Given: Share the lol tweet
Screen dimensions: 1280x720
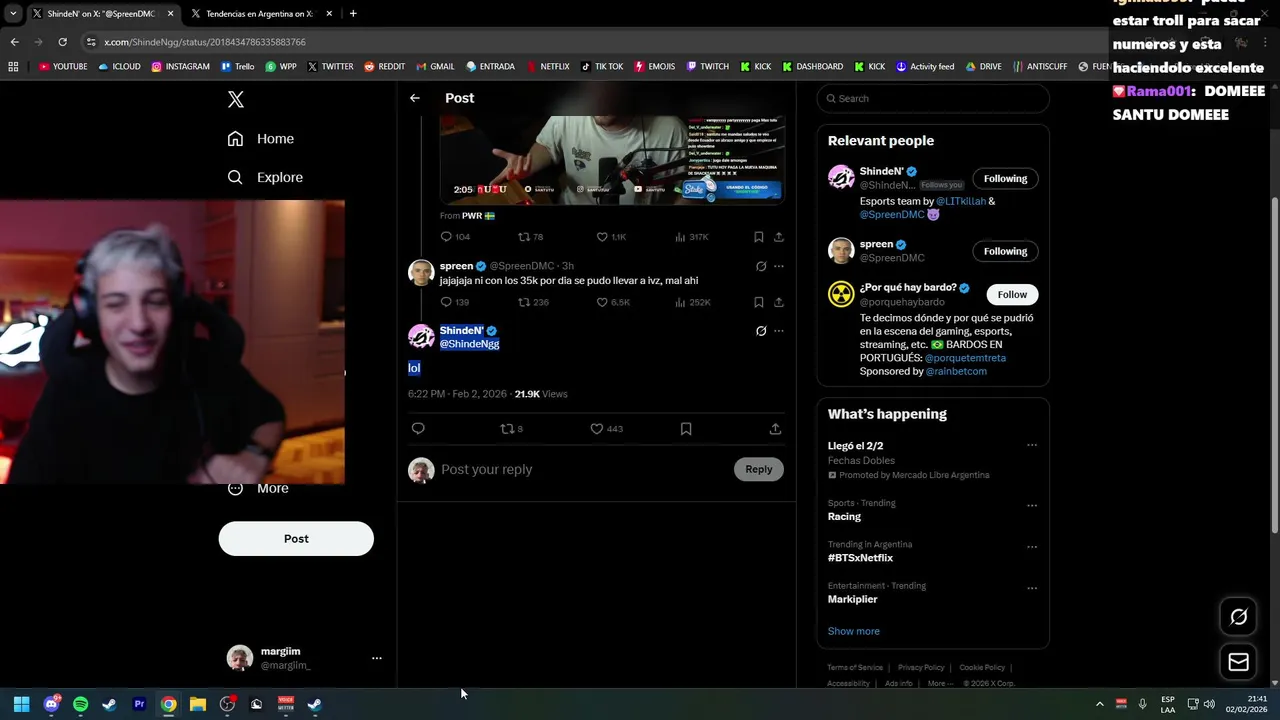Looking at the screenshot, I should pos(775,429).
